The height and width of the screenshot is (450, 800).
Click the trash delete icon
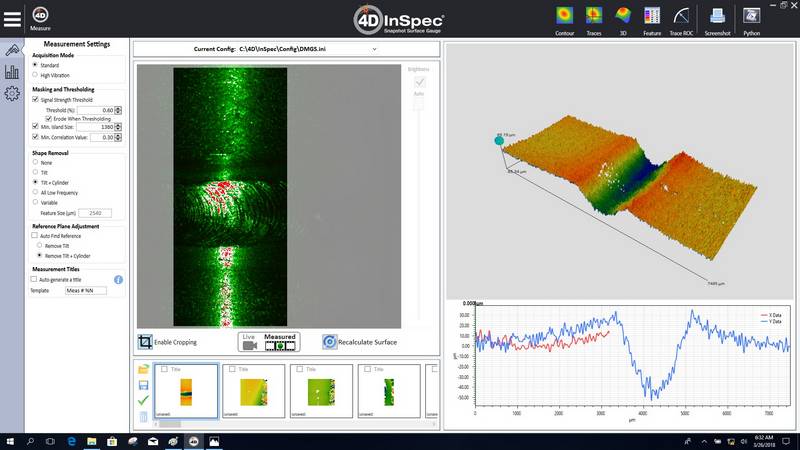(143, 416)
